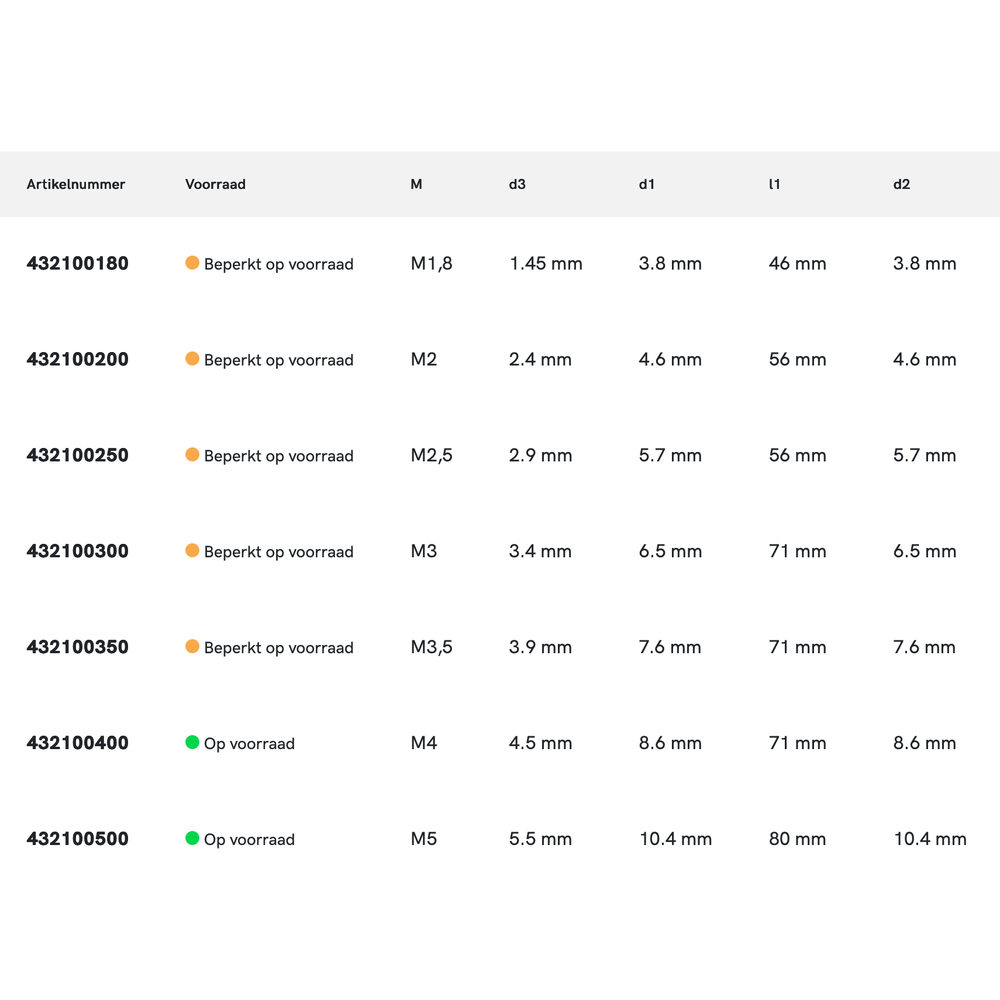Click the d2 column header
The width and height of the screenshot is (1000, 1000).
point(901,185)
